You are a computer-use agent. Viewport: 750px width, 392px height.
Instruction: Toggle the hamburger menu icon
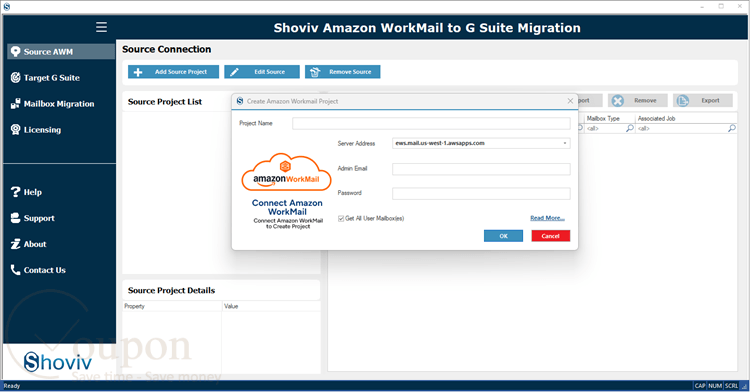pos(101,27)
